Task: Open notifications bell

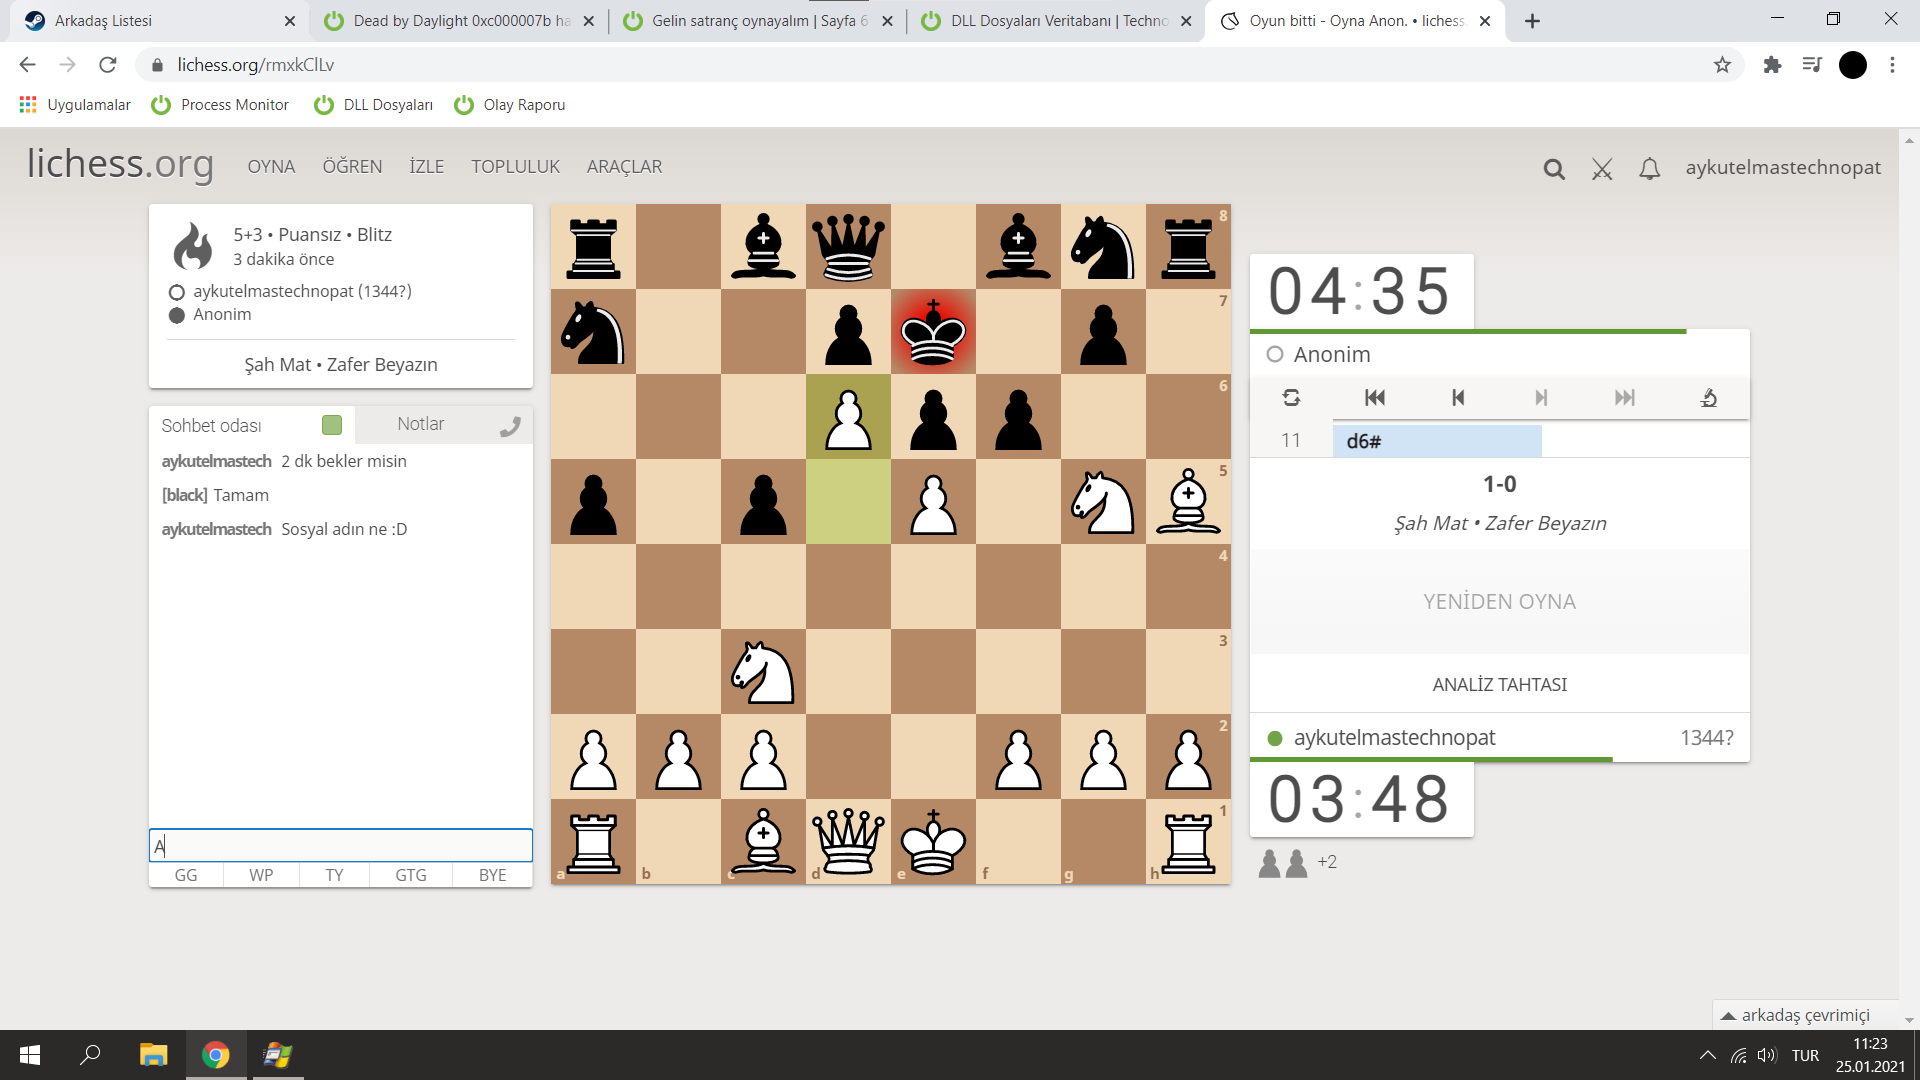Action: [x=1650, y=169]
